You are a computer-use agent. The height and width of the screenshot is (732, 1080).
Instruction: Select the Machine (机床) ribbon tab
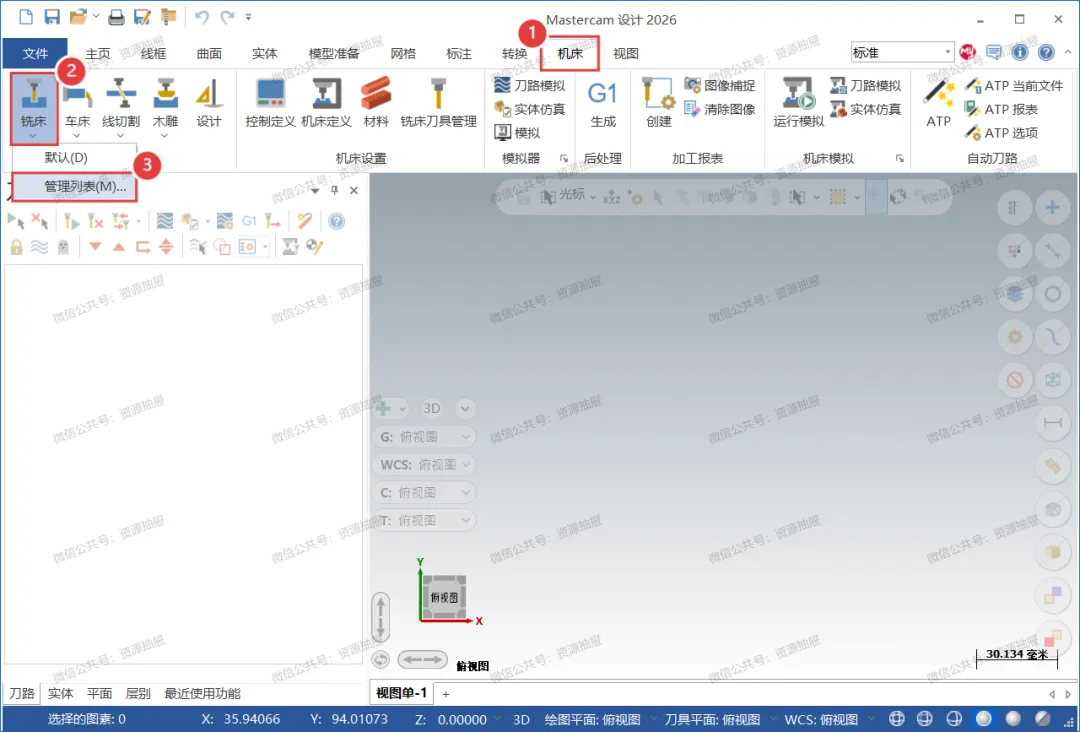pyautogui.click(x=570, y=53)
